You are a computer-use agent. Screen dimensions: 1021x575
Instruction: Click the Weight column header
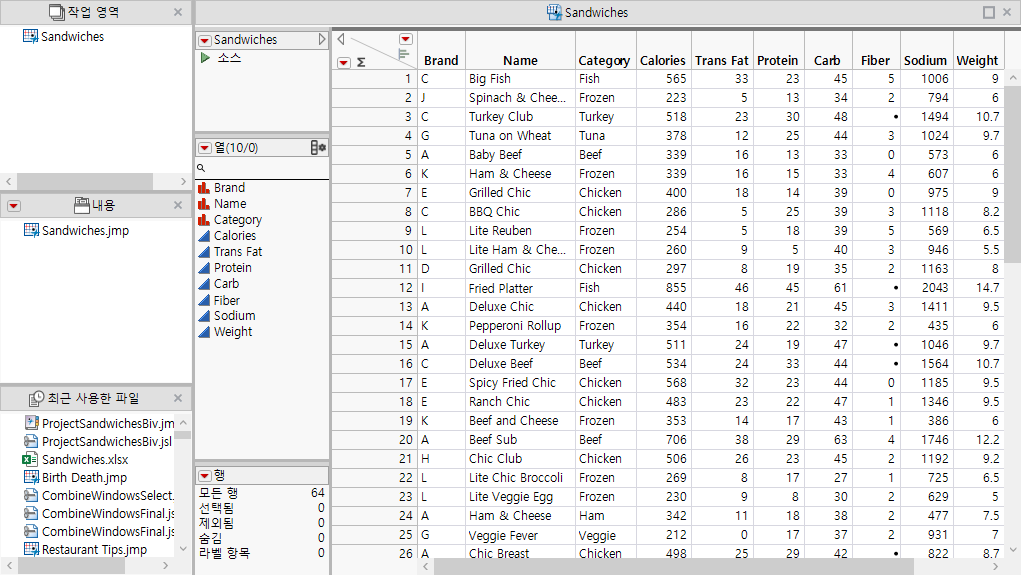pyautogui.click(x=977, y=61)
